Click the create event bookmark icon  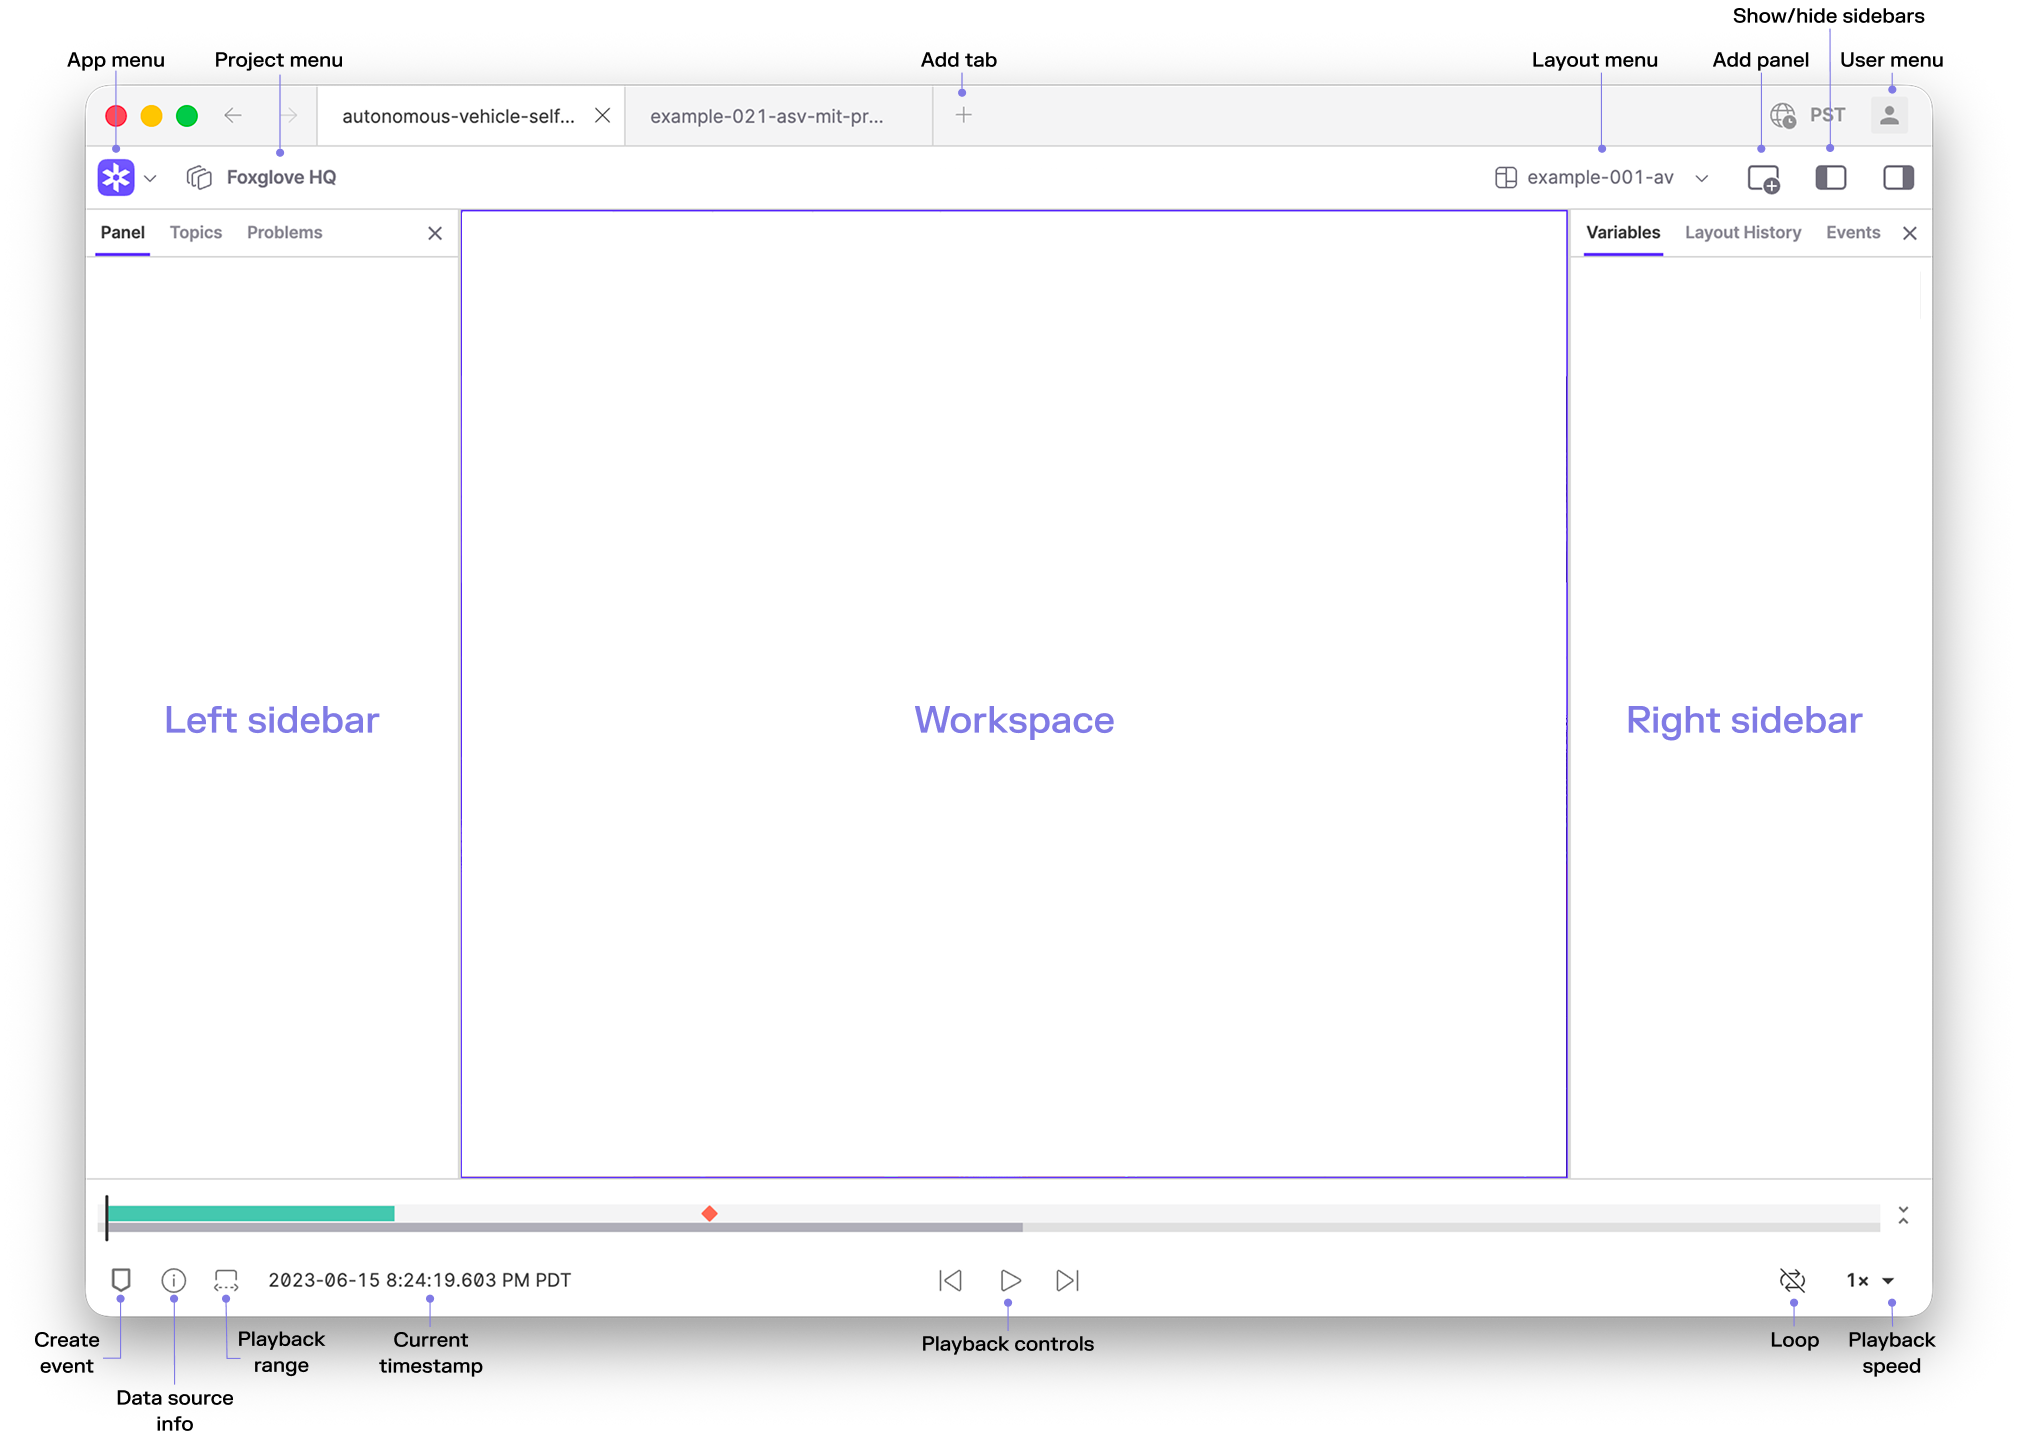click(121, 1280)
